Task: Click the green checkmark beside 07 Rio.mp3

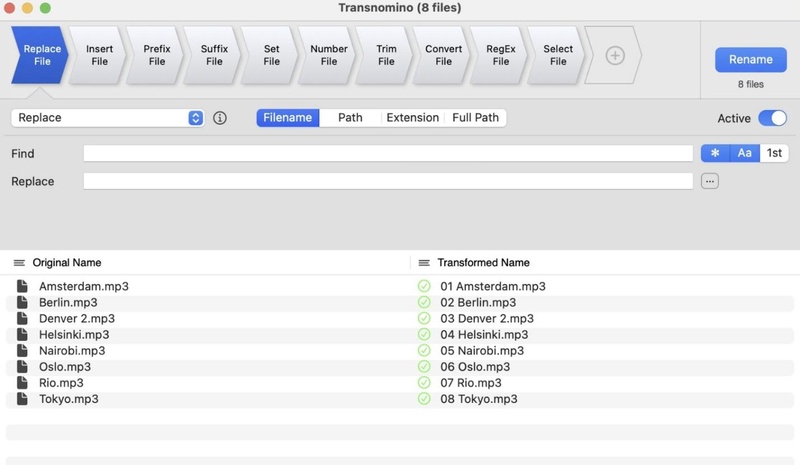Action: pos(424,383)
